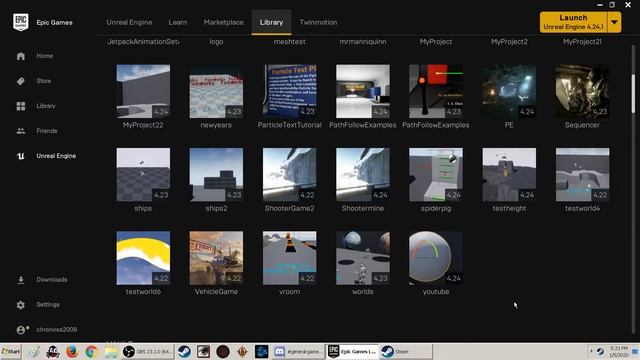Launch Unreal Engine 4.24.1
640x360 pixels.
point(573,22)
